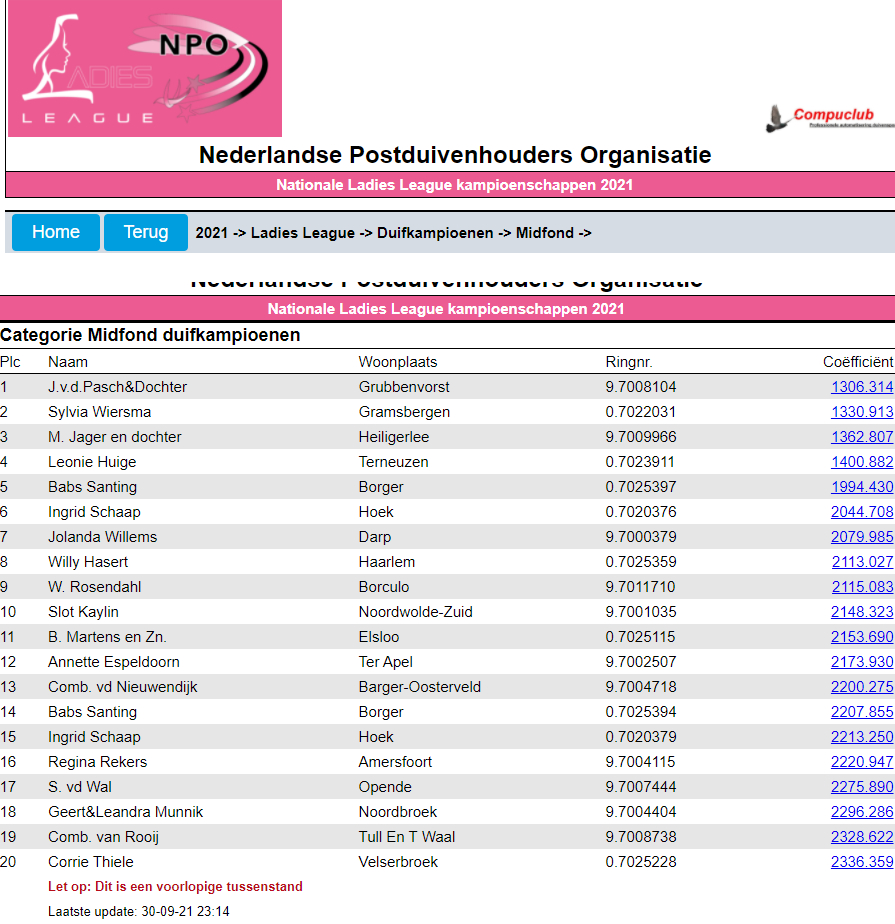
Task: Open coefficient 2336.359 for Corrie Thiele
Action: 862,862
